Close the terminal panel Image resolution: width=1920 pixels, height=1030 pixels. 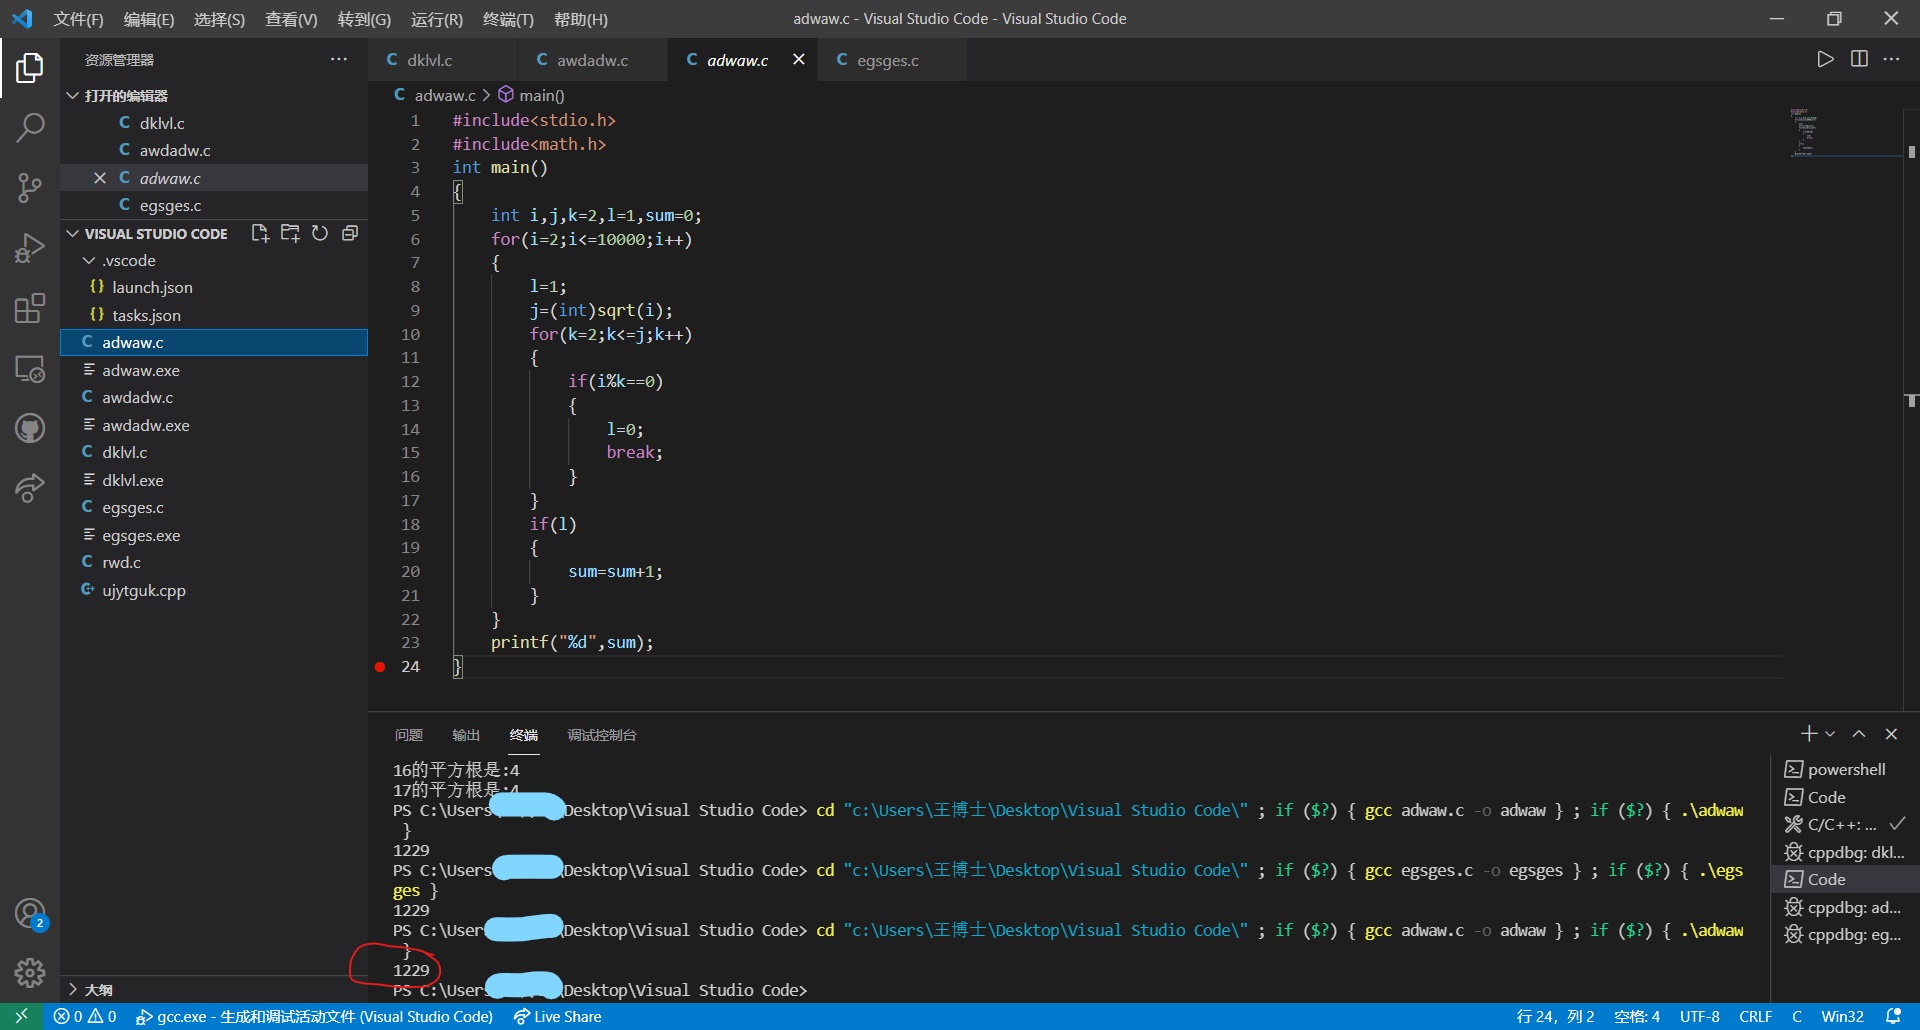coord(1891,734)
